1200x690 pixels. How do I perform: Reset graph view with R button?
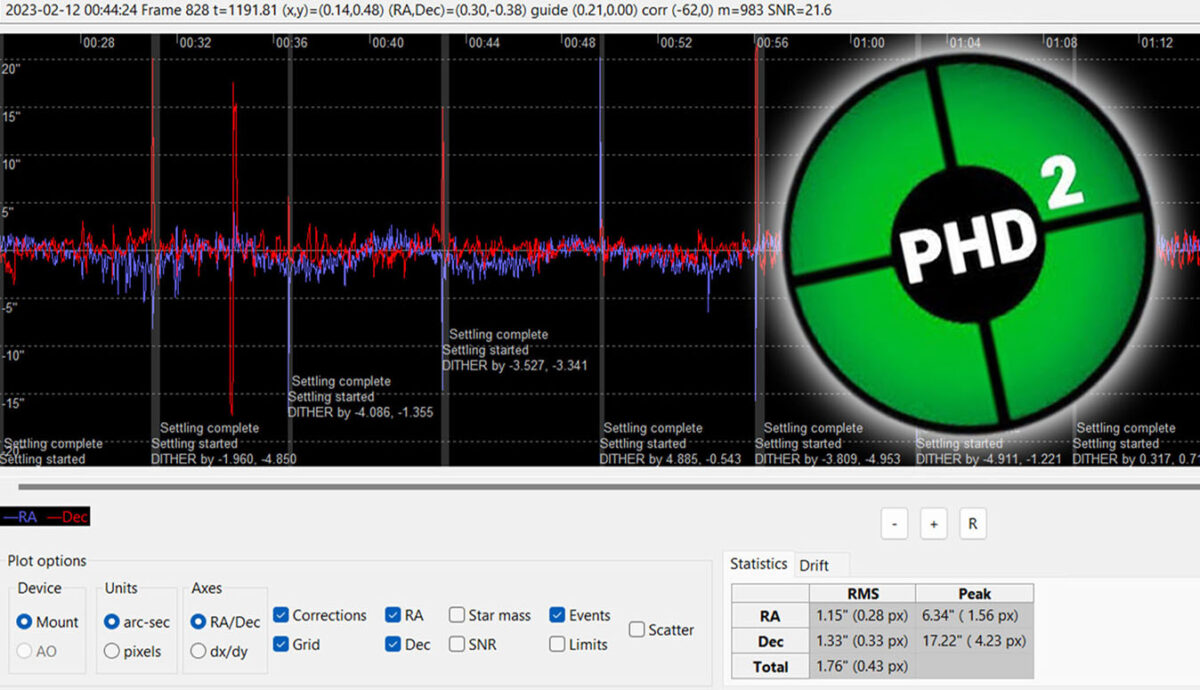(x=972, y=524)
